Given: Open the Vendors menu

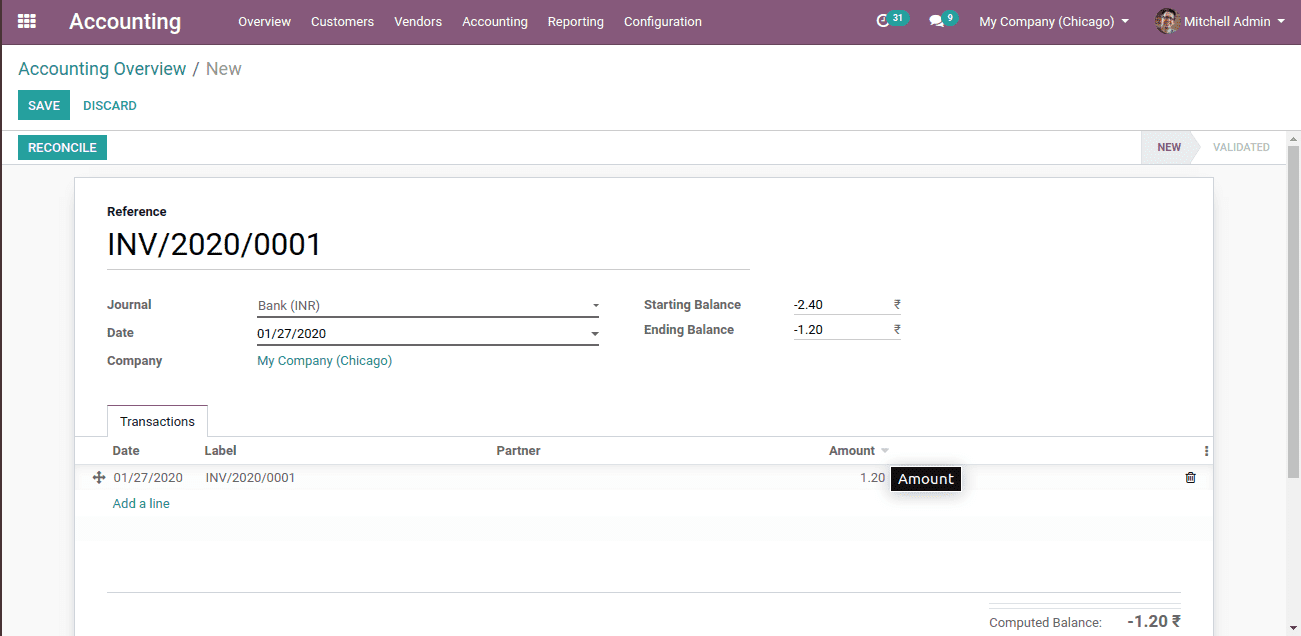Looking at the screenshot, I should pyautogui.click(x=418, y=21).
